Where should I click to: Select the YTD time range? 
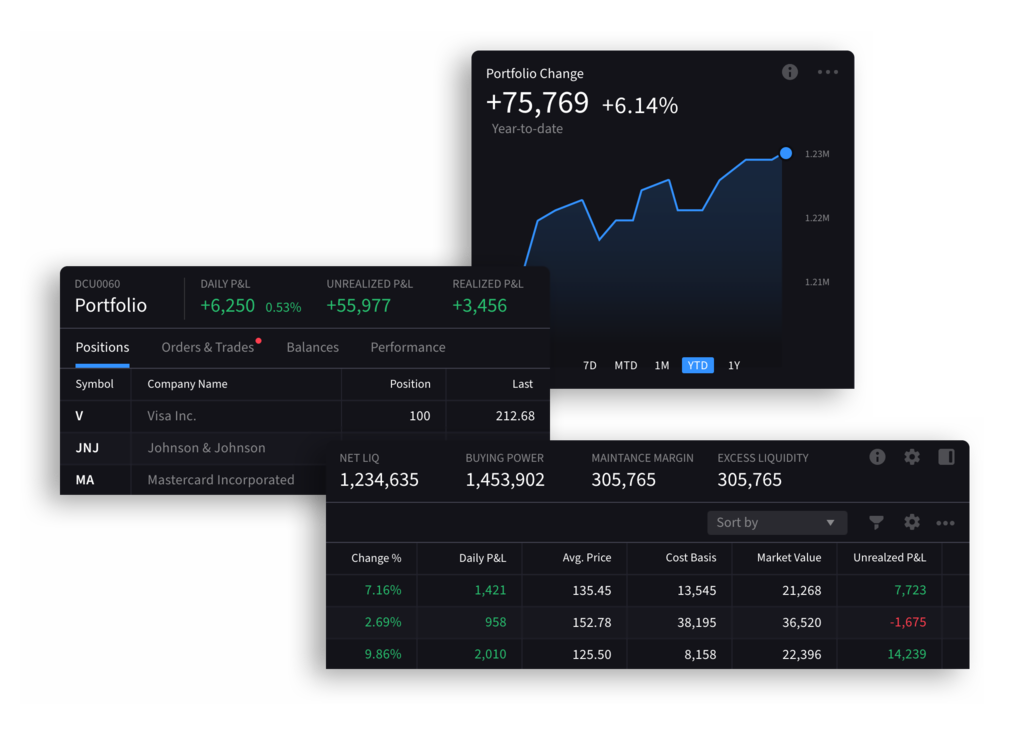point(697,365)
